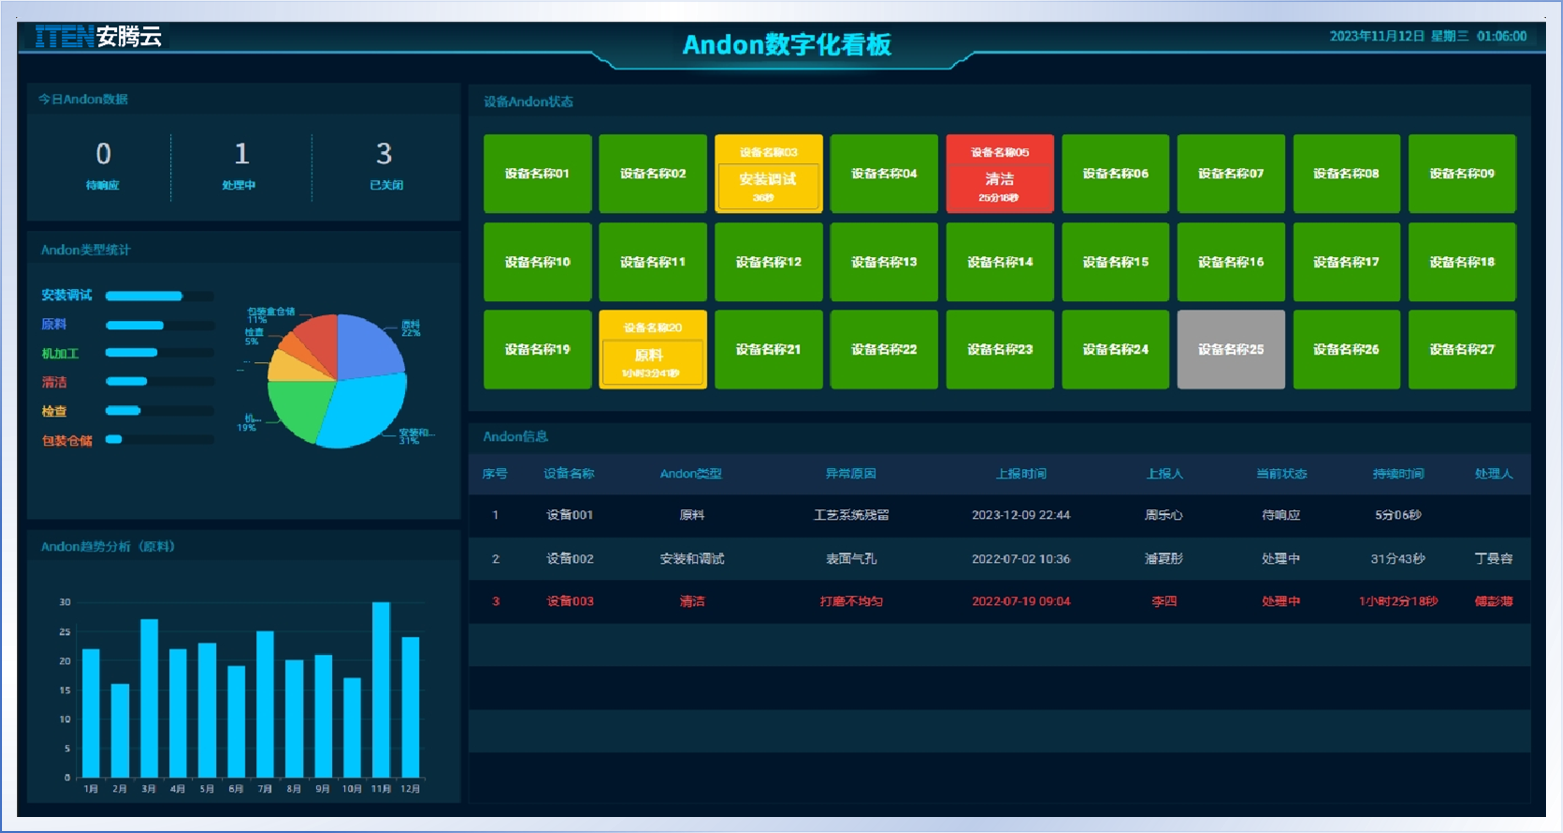Click the 11月 bar in trend chart
Screen dimensions: 1563x833
[381, 689]
